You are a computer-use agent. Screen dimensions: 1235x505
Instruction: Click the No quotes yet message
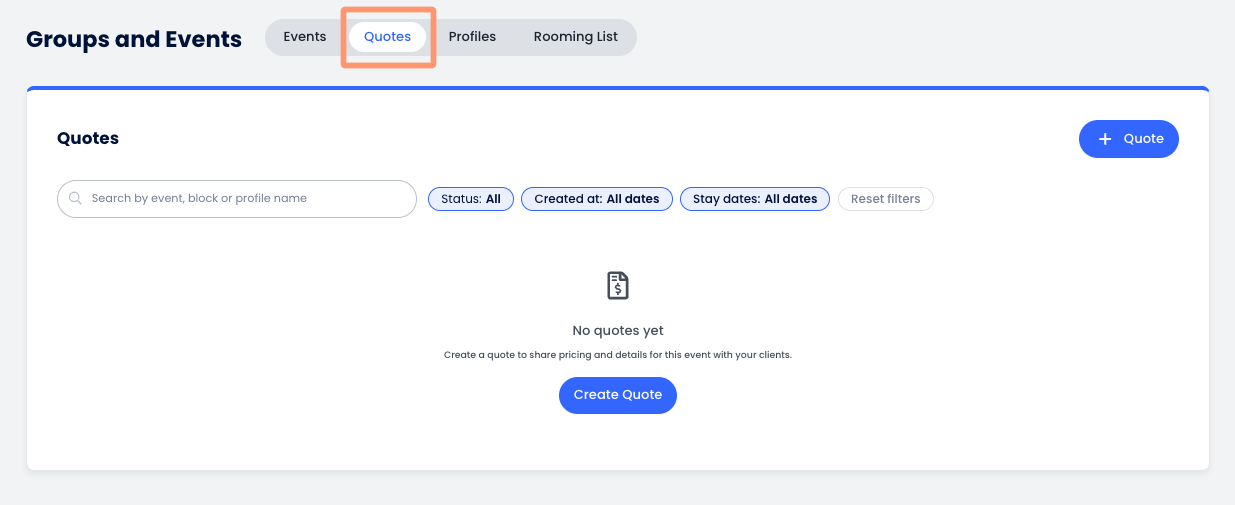click(617, 330)
